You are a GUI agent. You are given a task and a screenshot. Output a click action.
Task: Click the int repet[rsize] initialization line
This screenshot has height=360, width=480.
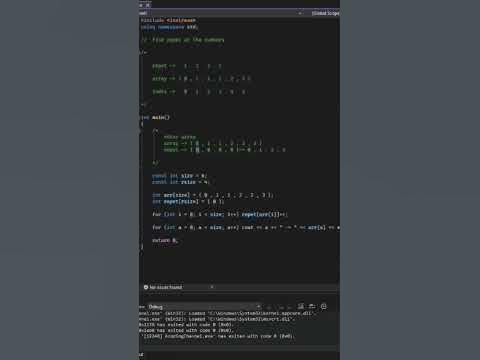(x=188, y=202)
